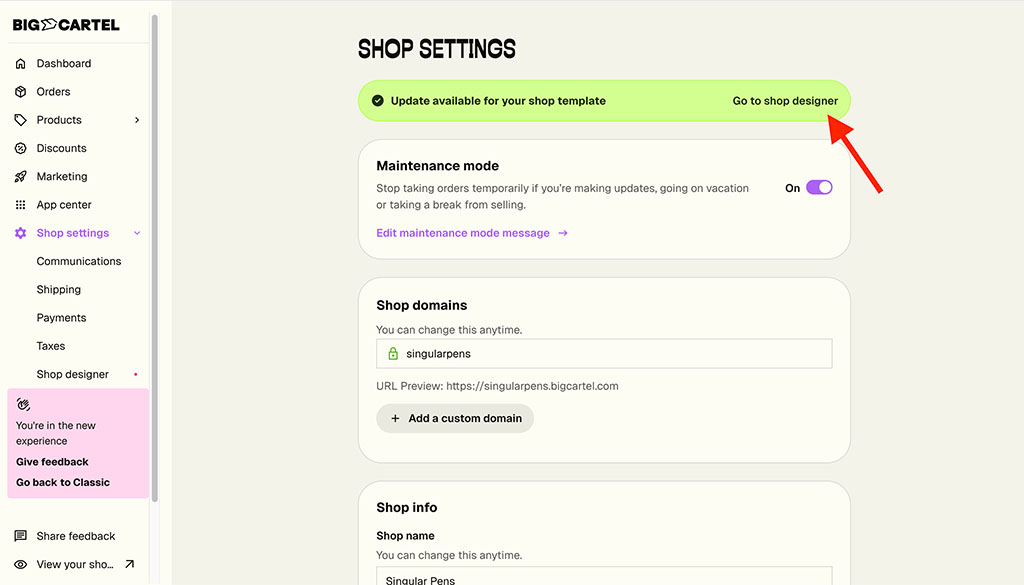Open Shop designer in the sidebar
The image size is (1024, 585).
(x=72, y=374)
